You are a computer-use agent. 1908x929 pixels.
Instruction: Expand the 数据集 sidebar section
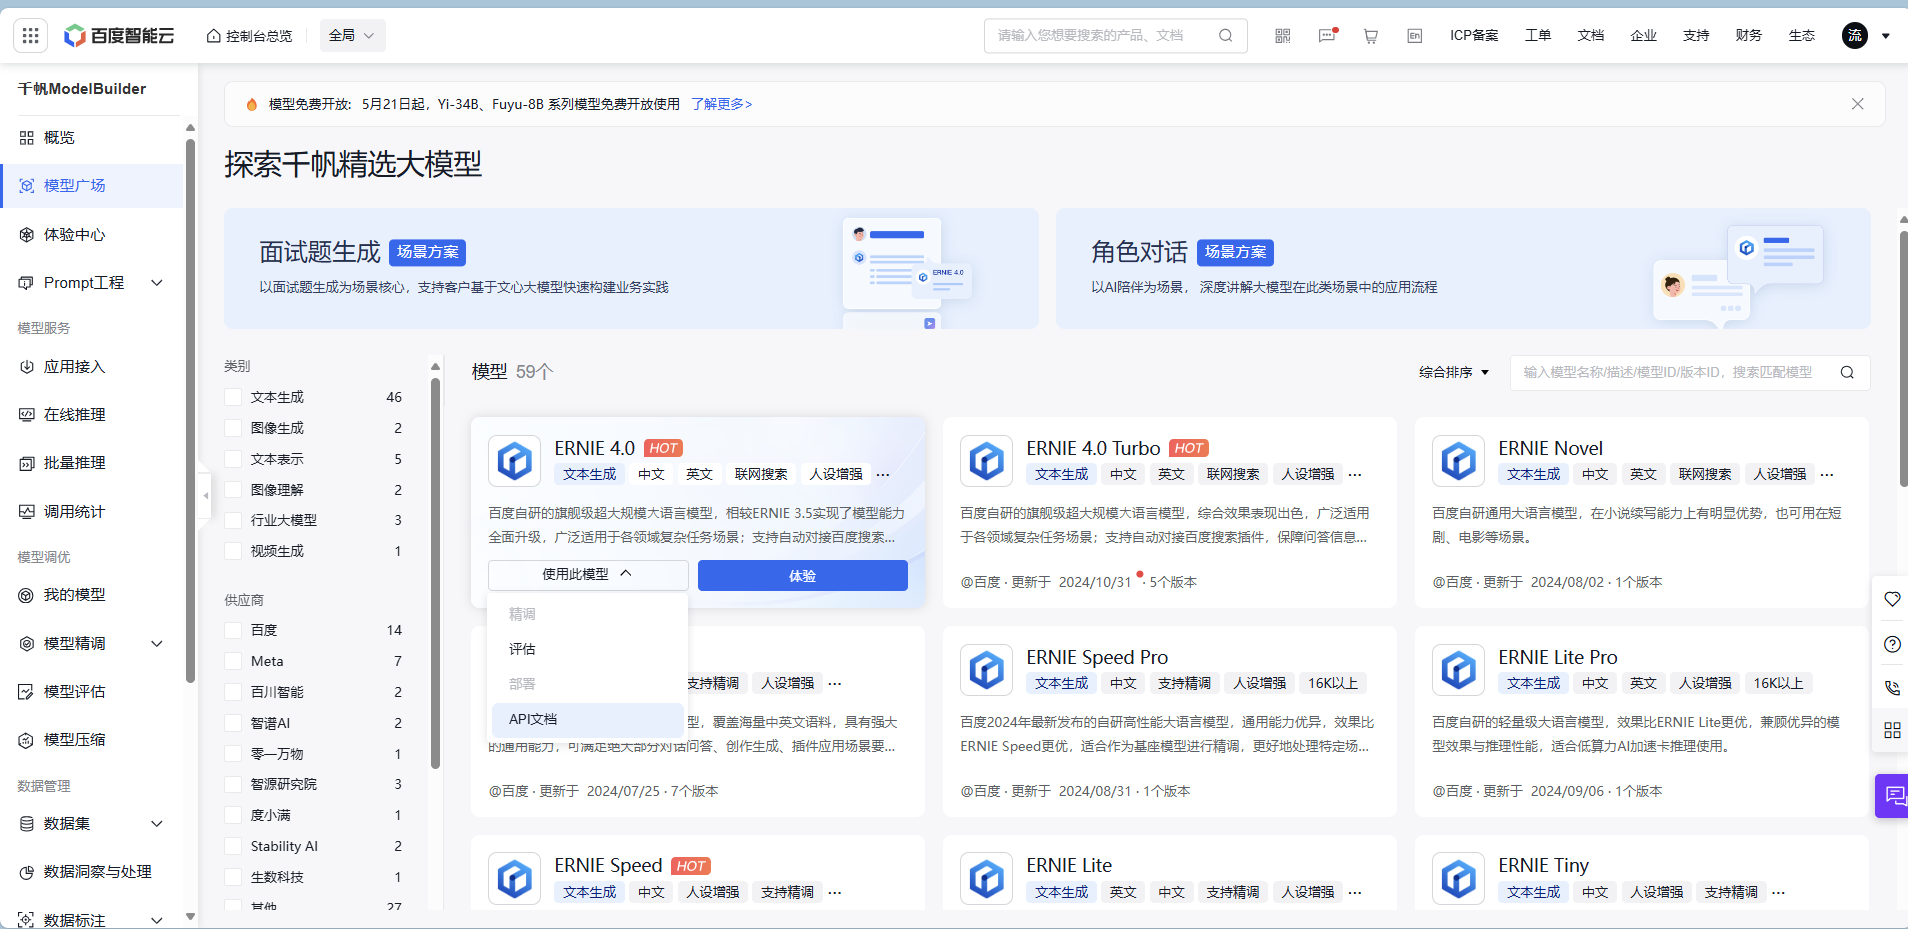click(157, 824)
